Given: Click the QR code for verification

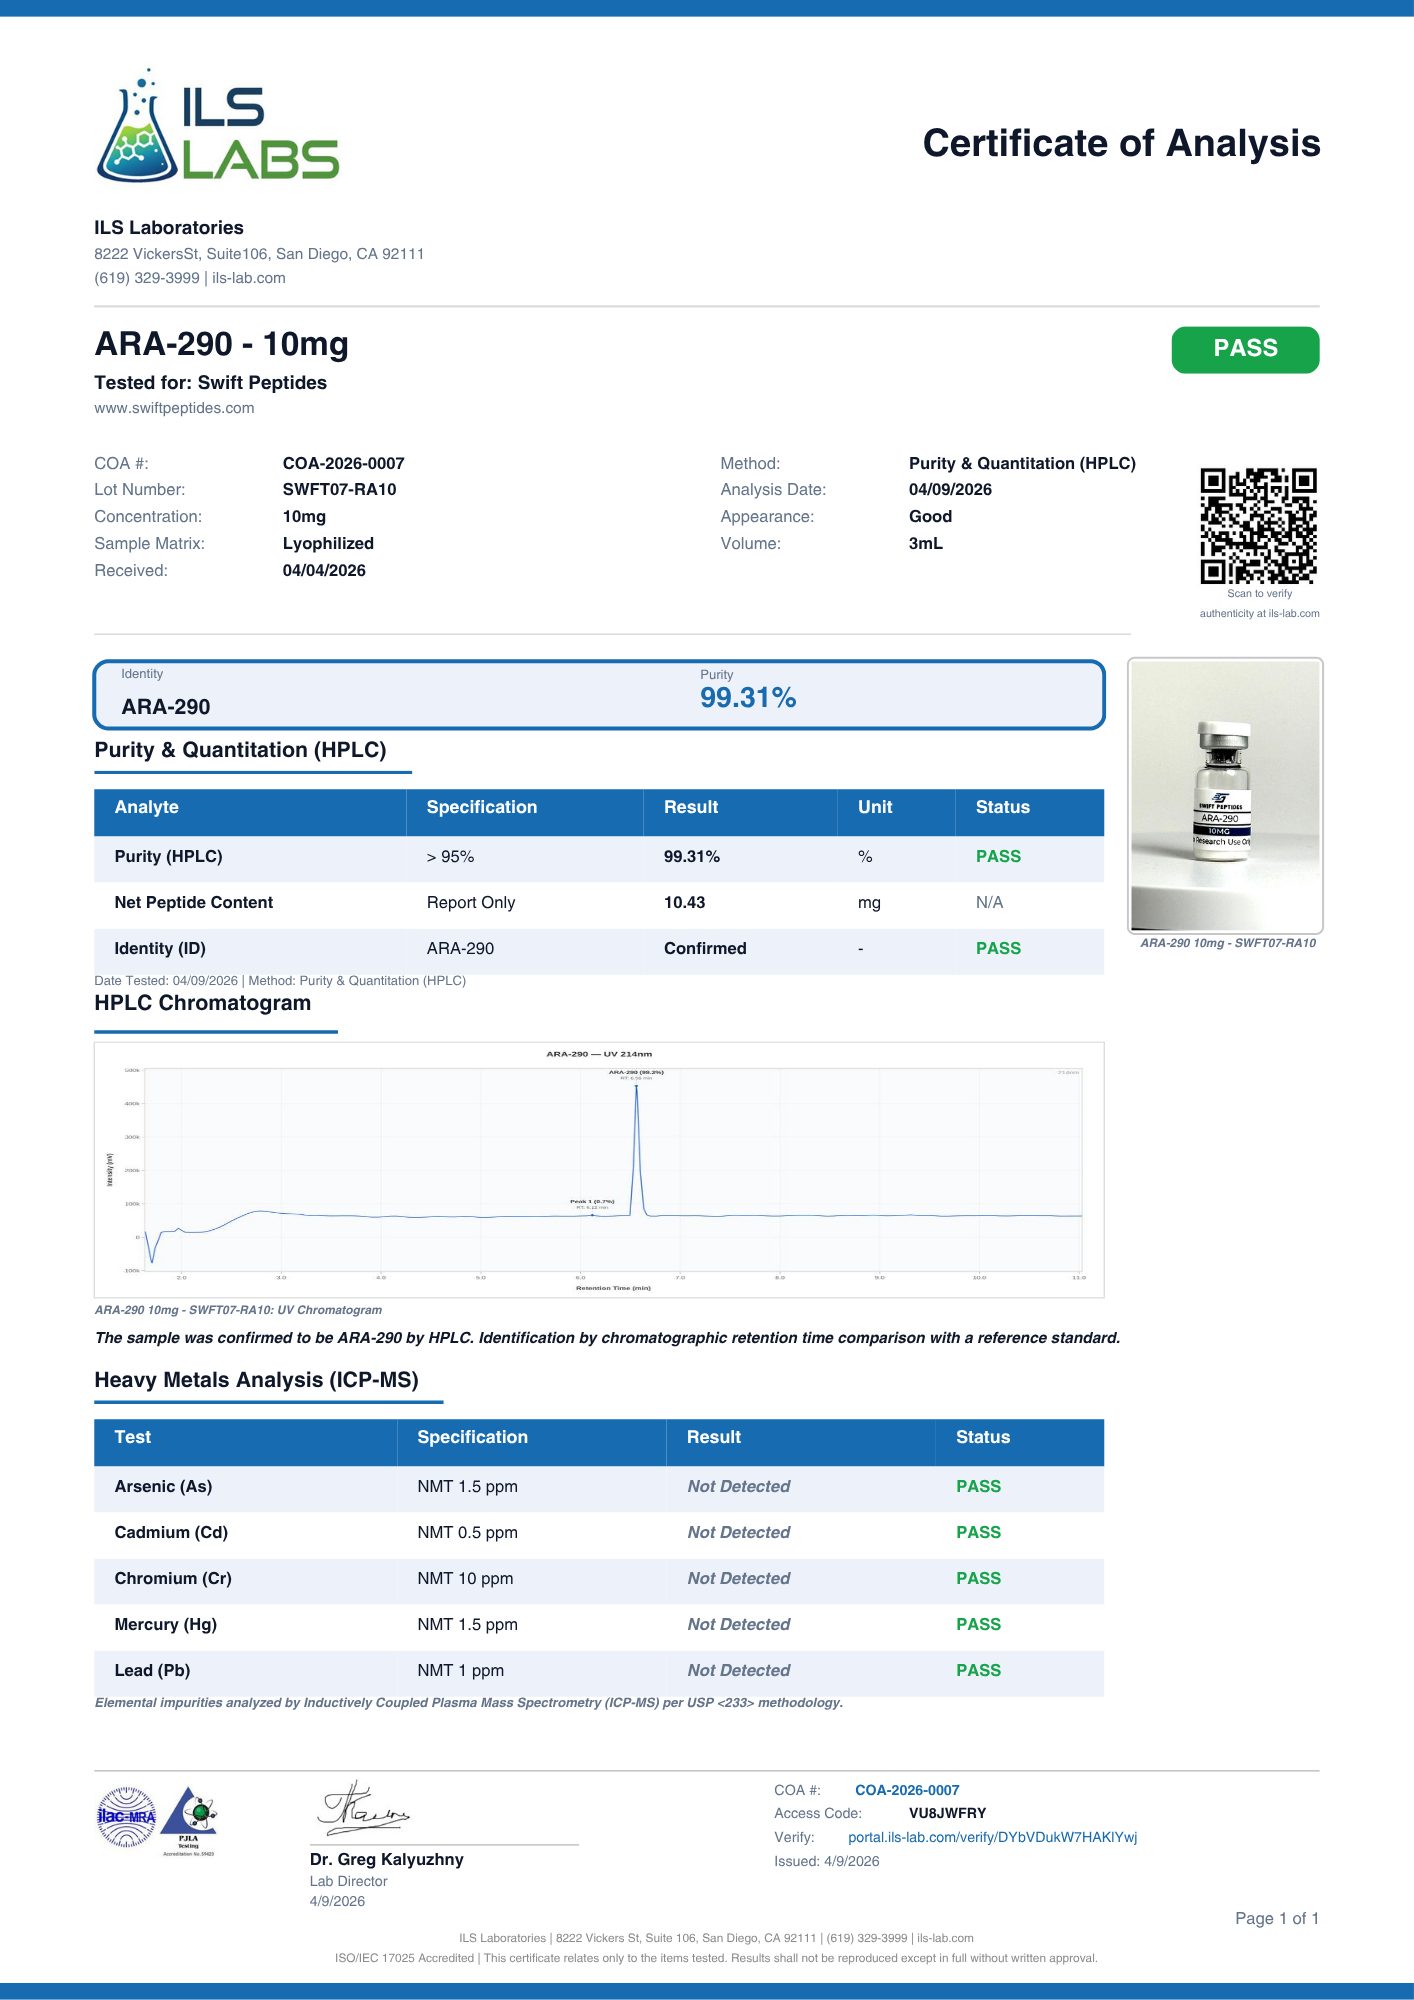Looking at the screenshot, I should click(1258, 526).
